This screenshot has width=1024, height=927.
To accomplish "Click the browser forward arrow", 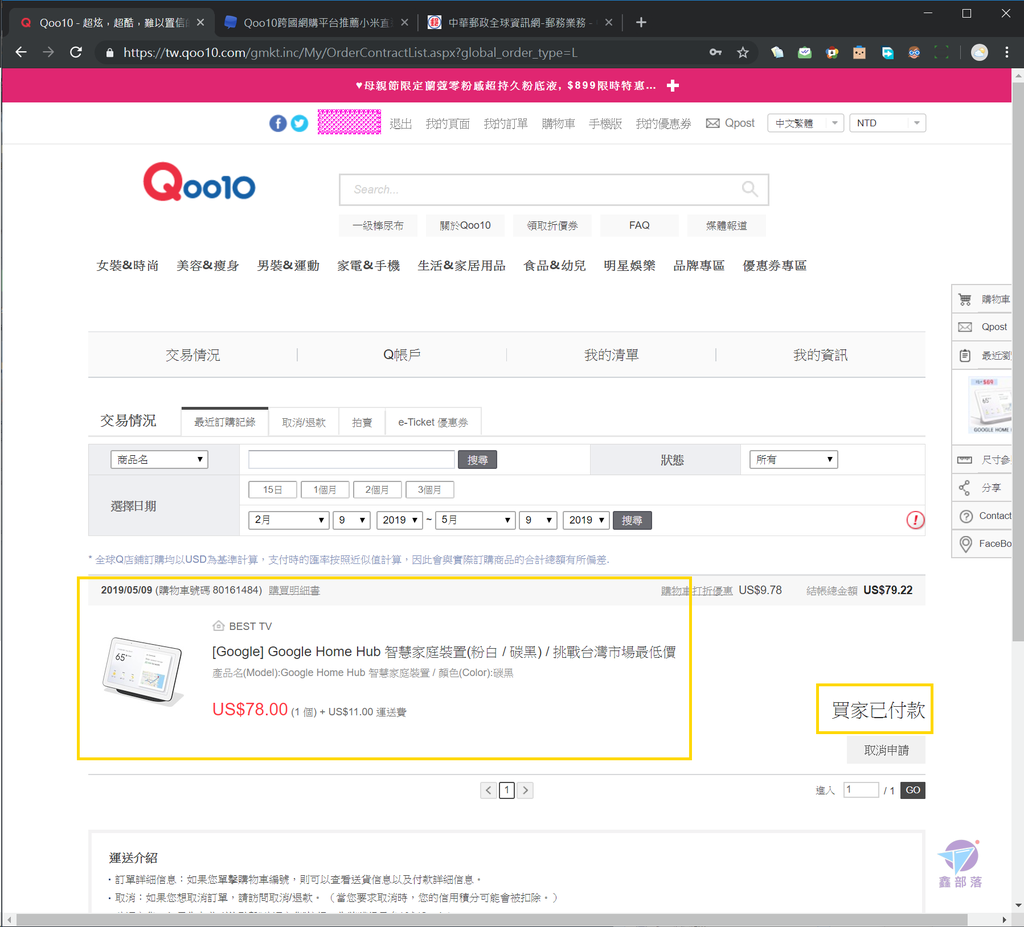I will click(48, 52).
